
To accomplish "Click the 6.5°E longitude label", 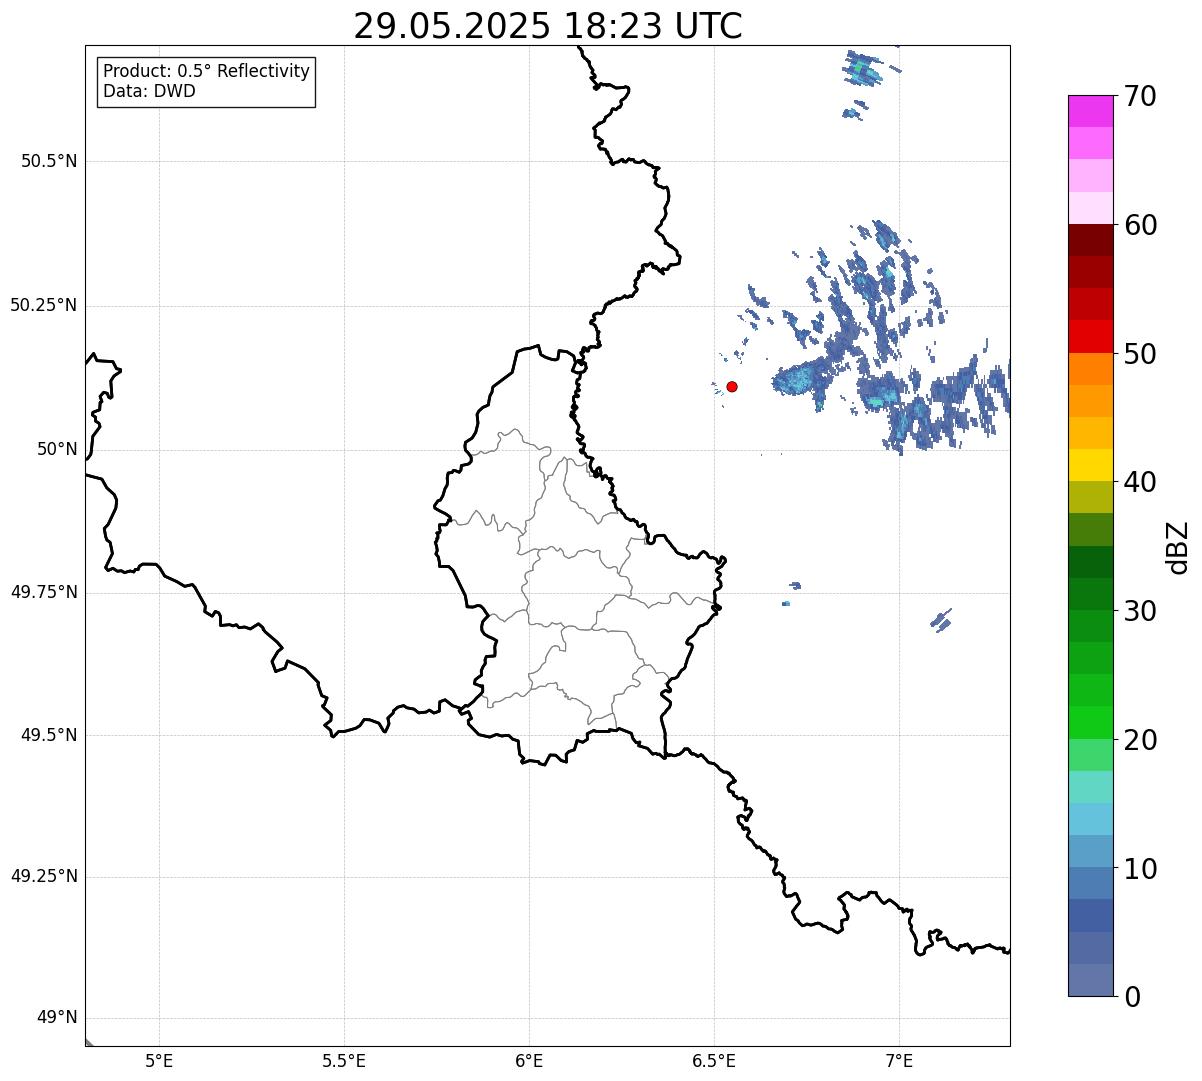I will pyautogui.click(x=714, y=1060).
